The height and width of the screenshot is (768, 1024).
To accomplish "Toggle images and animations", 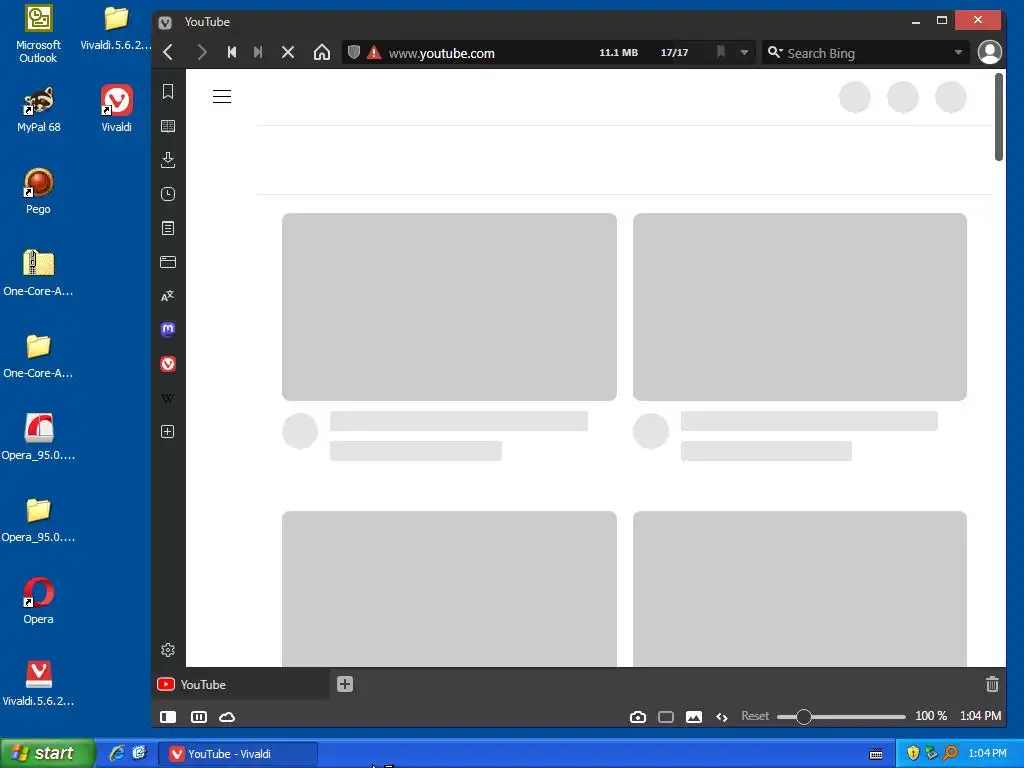I will 694,717.
